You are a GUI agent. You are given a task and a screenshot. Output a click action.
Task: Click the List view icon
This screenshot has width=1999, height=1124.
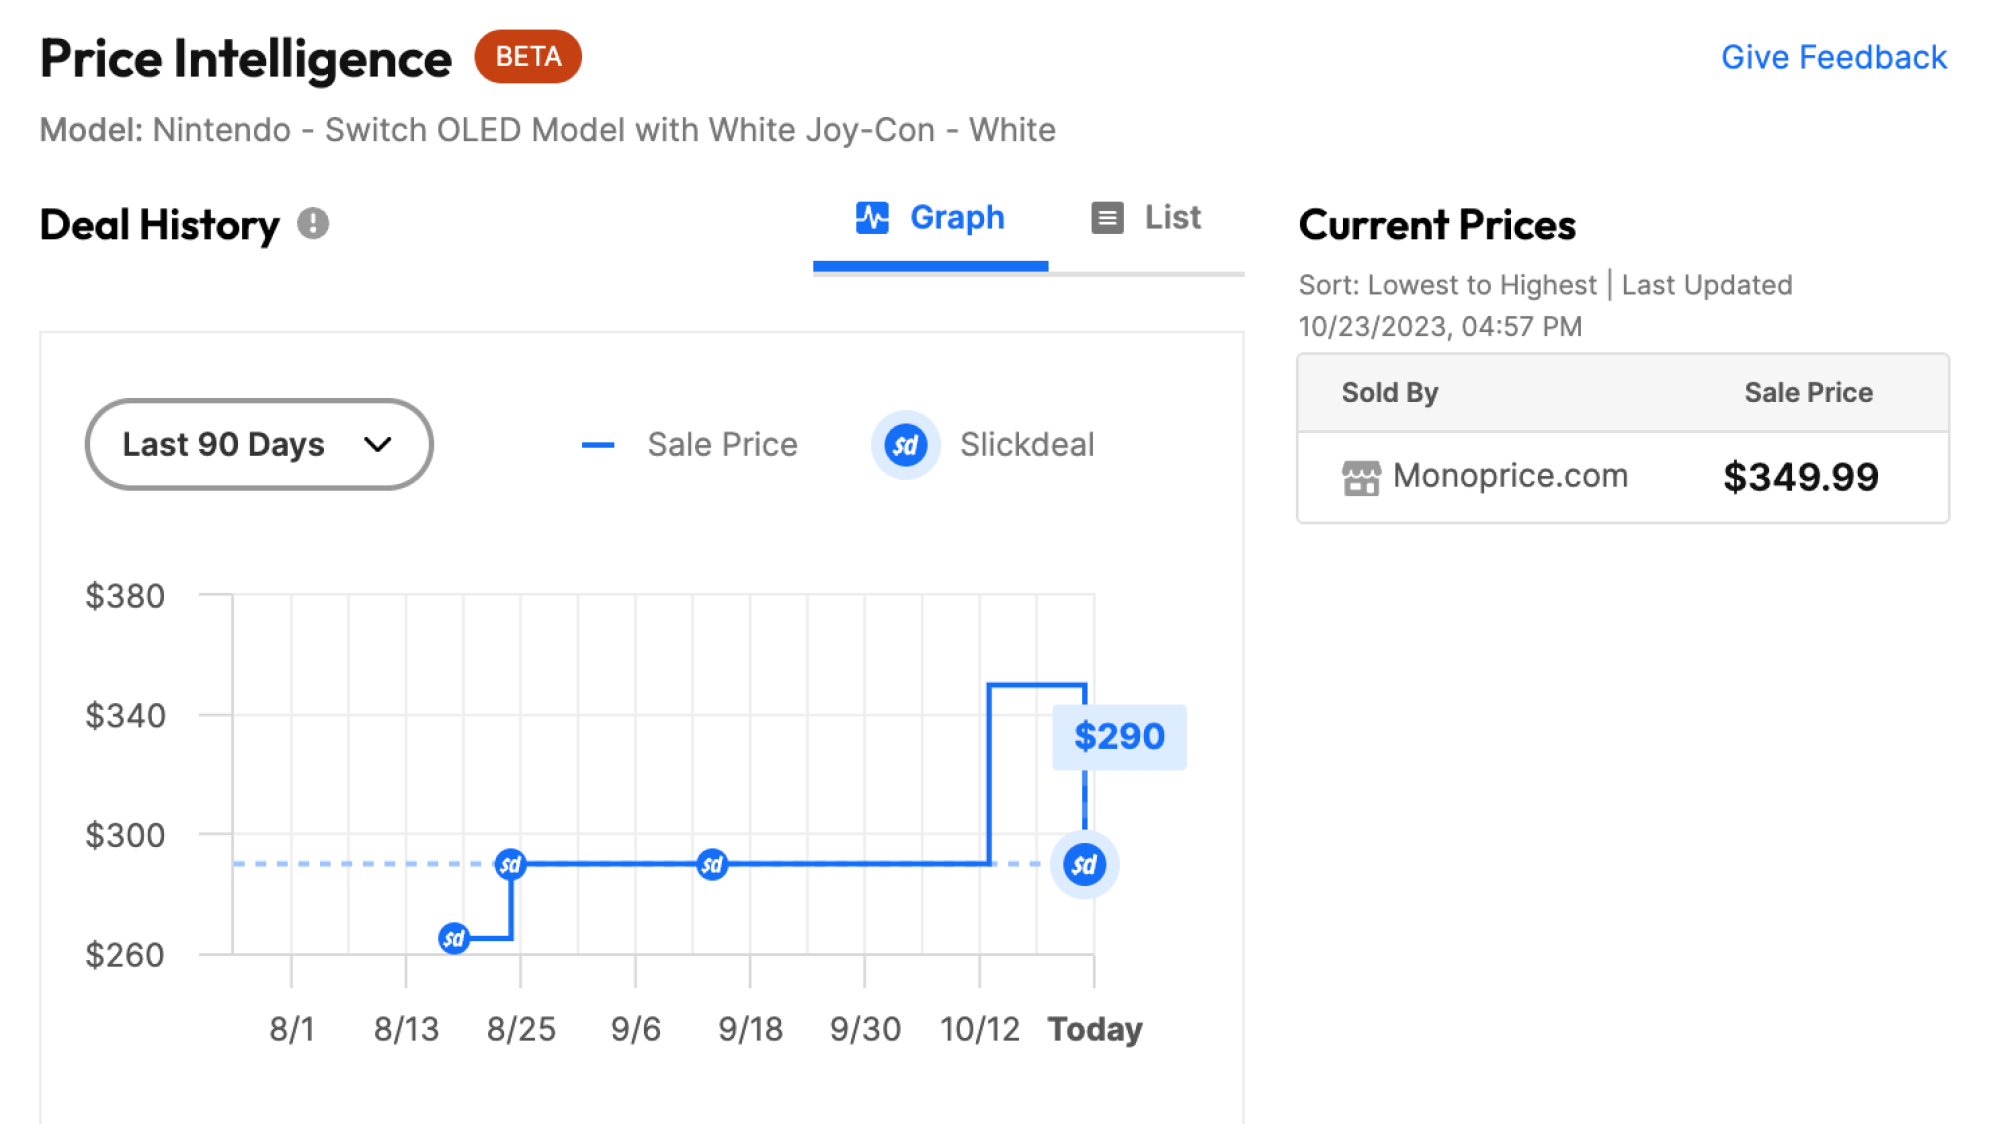[x=1106, y=217]
